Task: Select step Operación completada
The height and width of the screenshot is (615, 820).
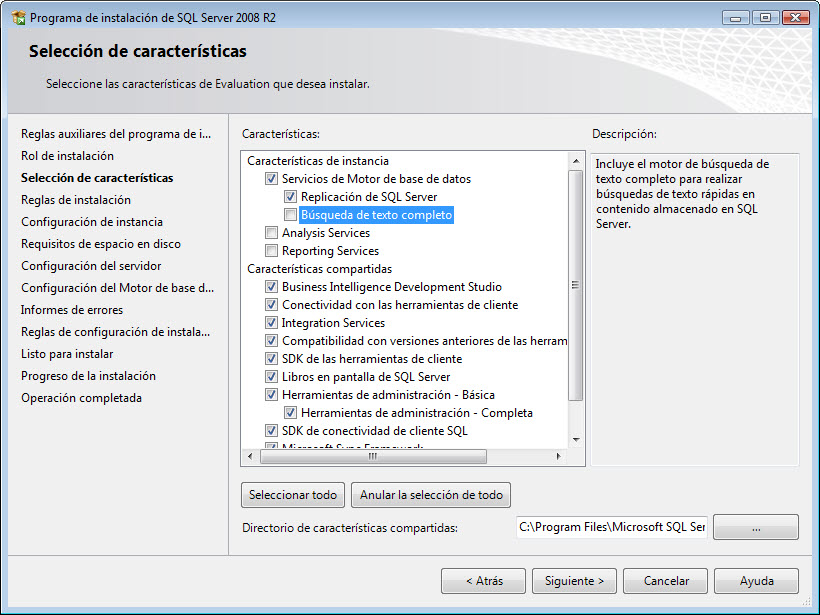Action: pyautogui.click(x=82, y=397)
